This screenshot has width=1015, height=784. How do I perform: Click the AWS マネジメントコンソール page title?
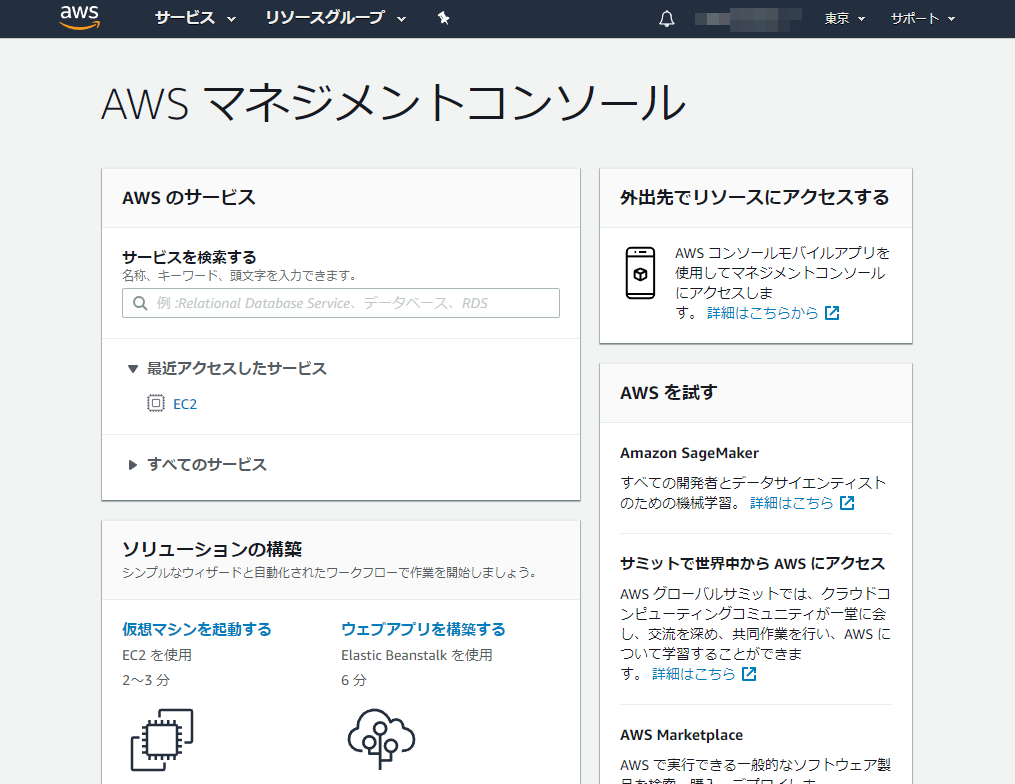pos(394,103)
